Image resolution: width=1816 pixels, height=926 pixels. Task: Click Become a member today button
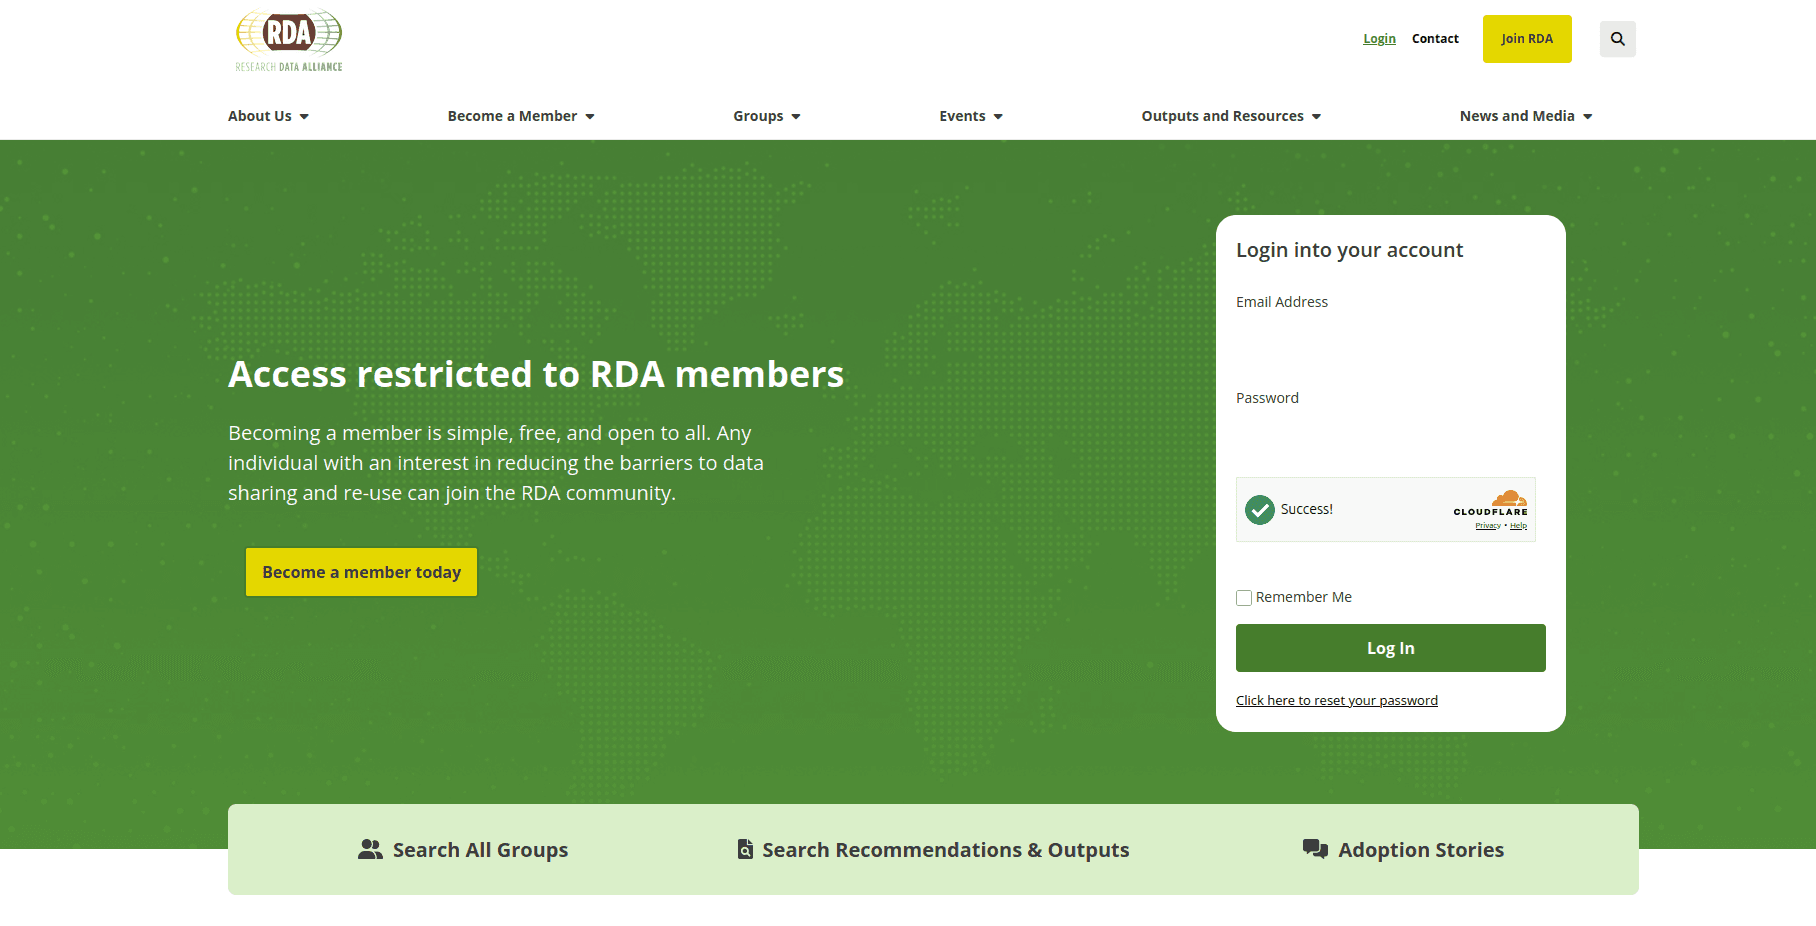pyautogui.click(x=361, y=572)
